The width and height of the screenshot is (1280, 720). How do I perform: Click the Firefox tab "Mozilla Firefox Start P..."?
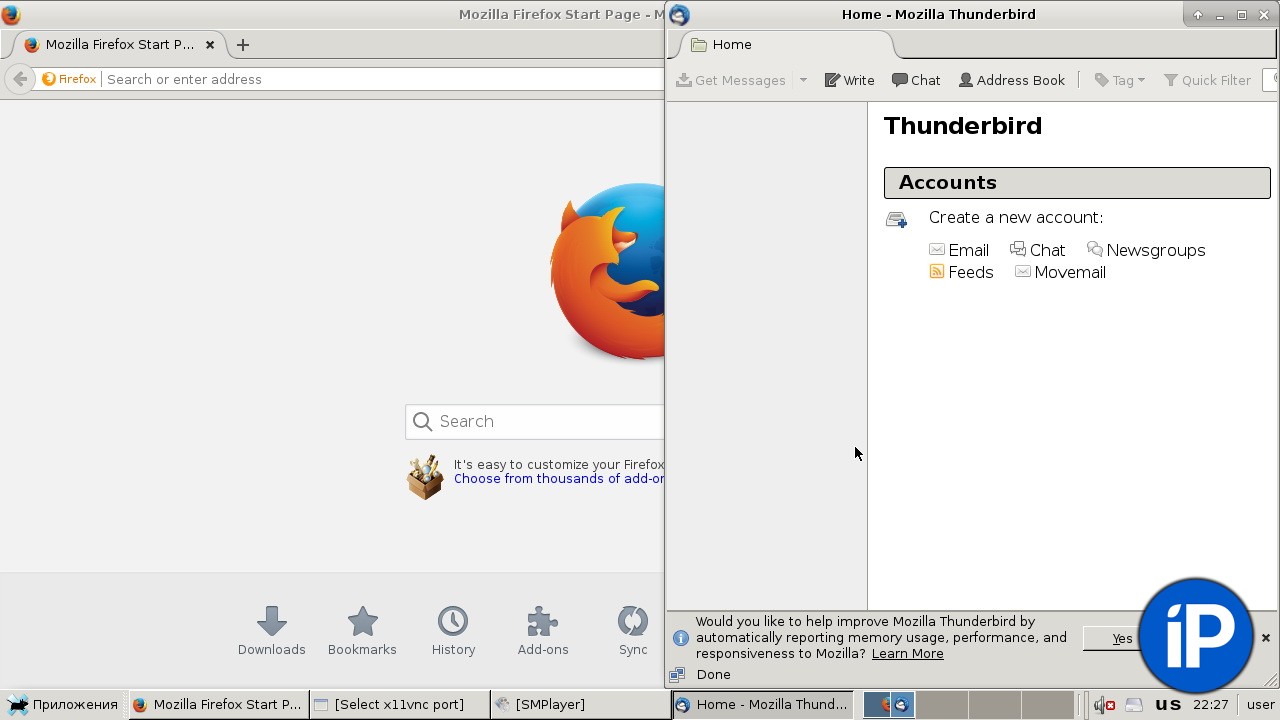(120, 44)
